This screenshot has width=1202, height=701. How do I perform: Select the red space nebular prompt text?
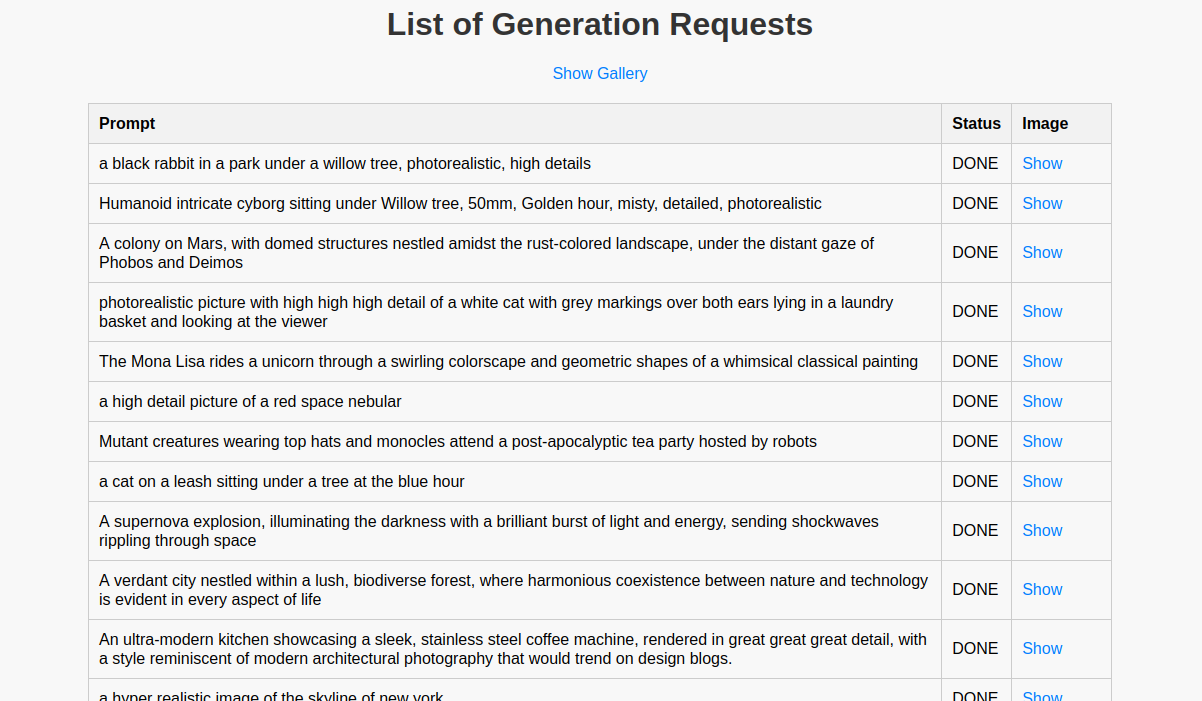pos(250,401)
